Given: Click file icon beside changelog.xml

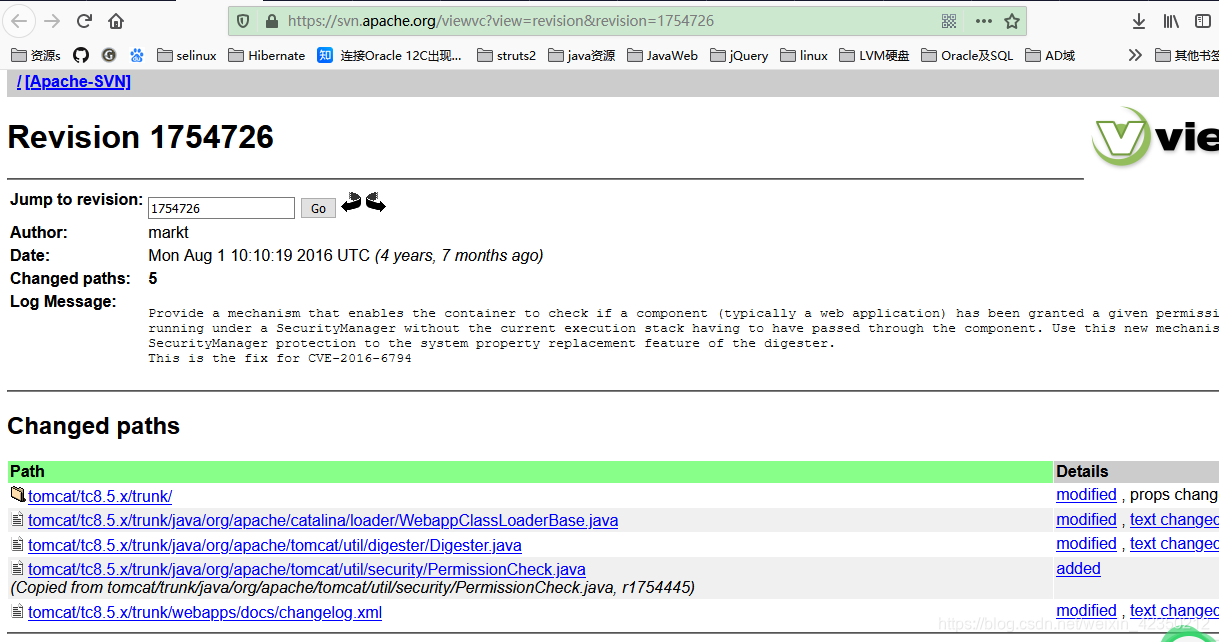Looking at the screenshot, I should pos(17,611).
